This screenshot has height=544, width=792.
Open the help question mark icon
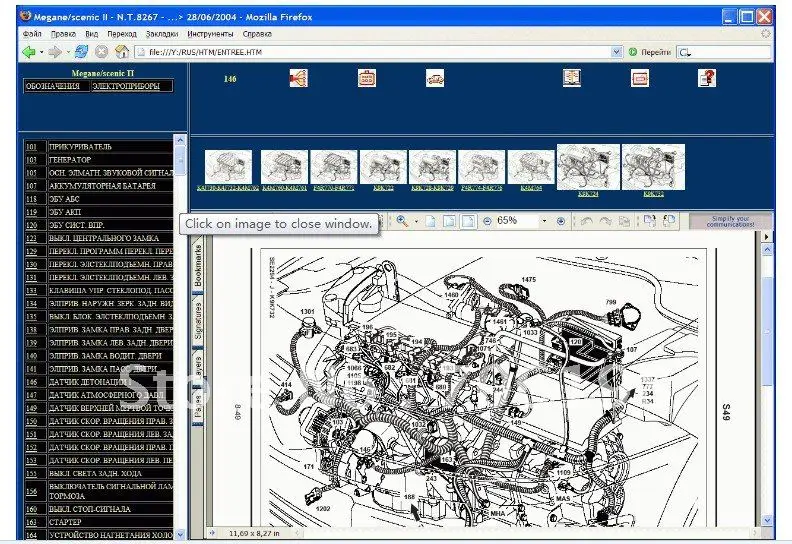(x=707, y=78)
